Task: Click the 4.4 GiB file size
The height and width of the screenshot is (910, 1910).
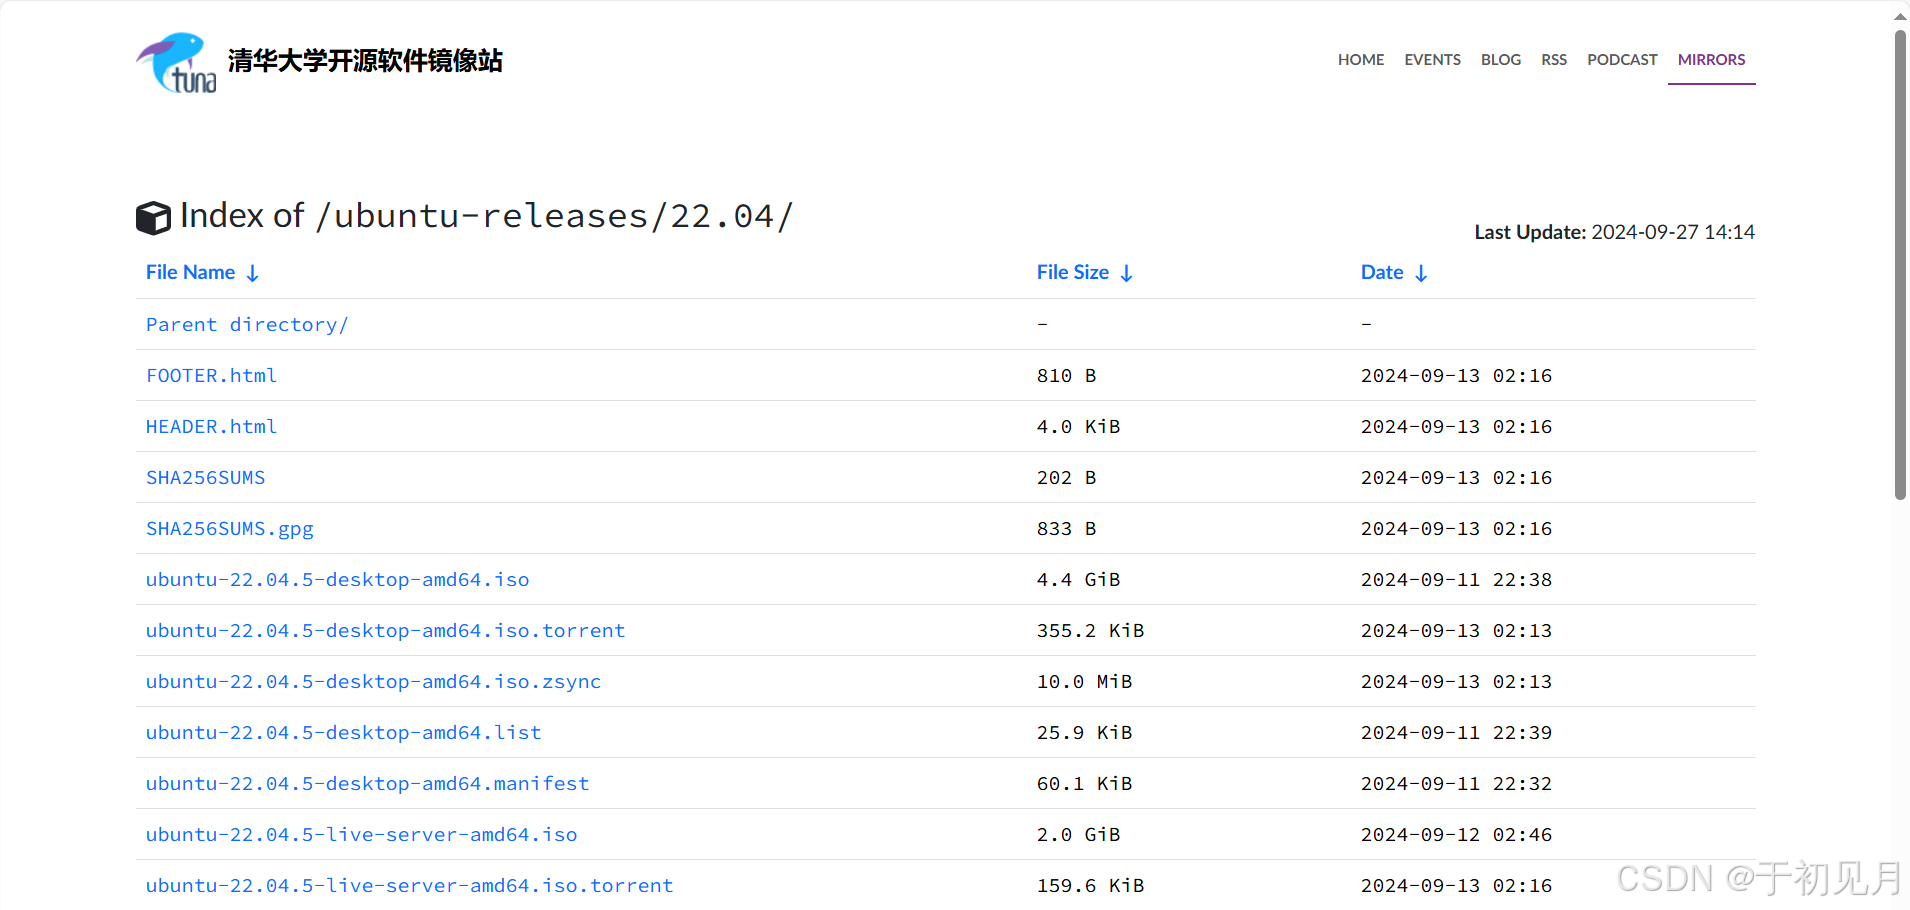Action: [x=1078, y=579]
